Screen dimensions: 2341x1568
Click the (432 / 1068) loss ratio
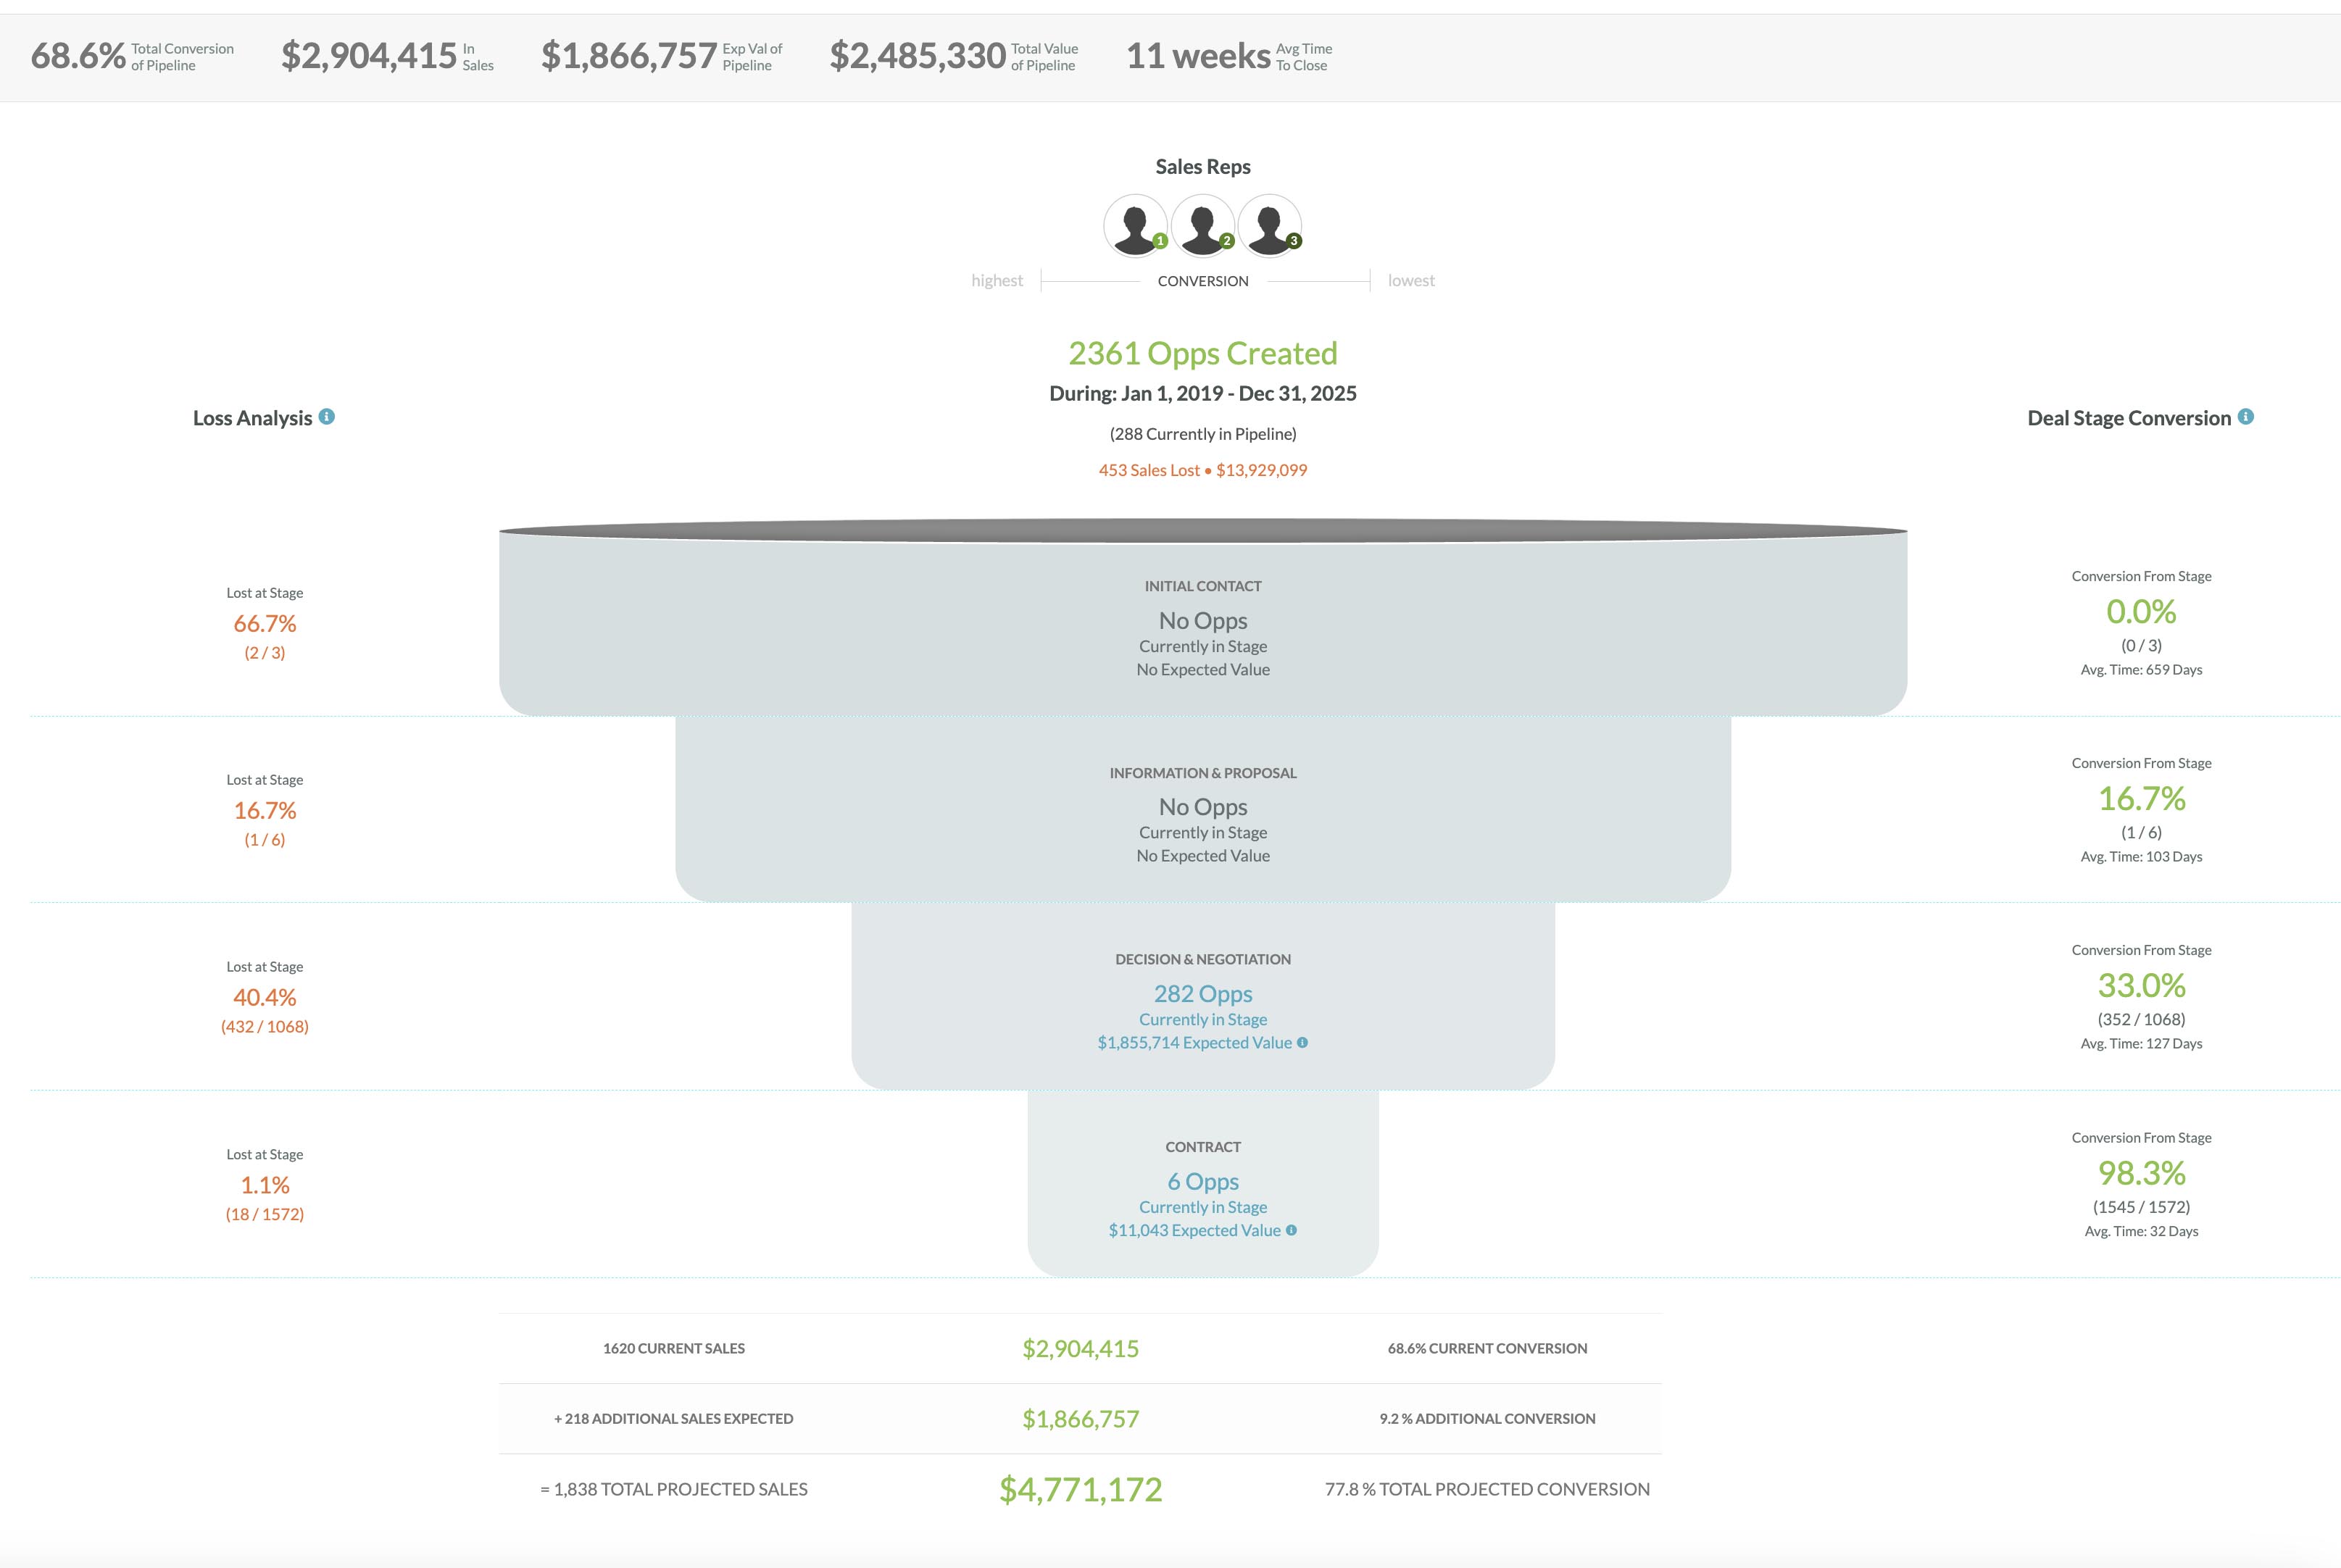[x=265, y=1026]
